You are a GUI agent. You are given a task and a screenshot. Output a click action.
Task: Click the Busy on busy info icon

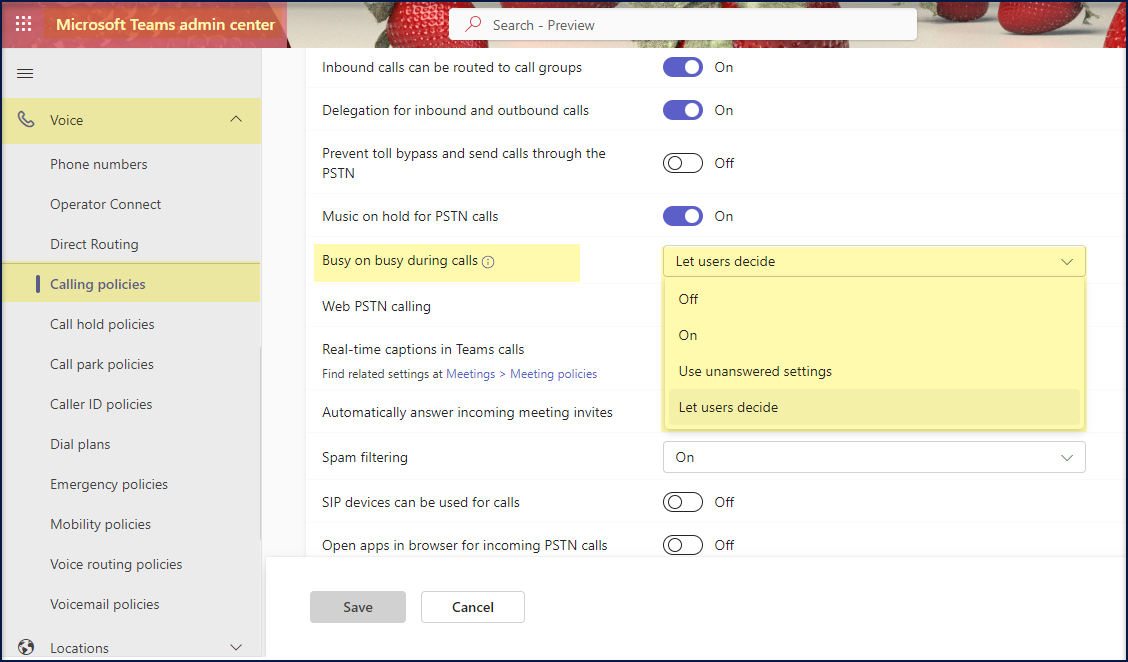point(489,262)
